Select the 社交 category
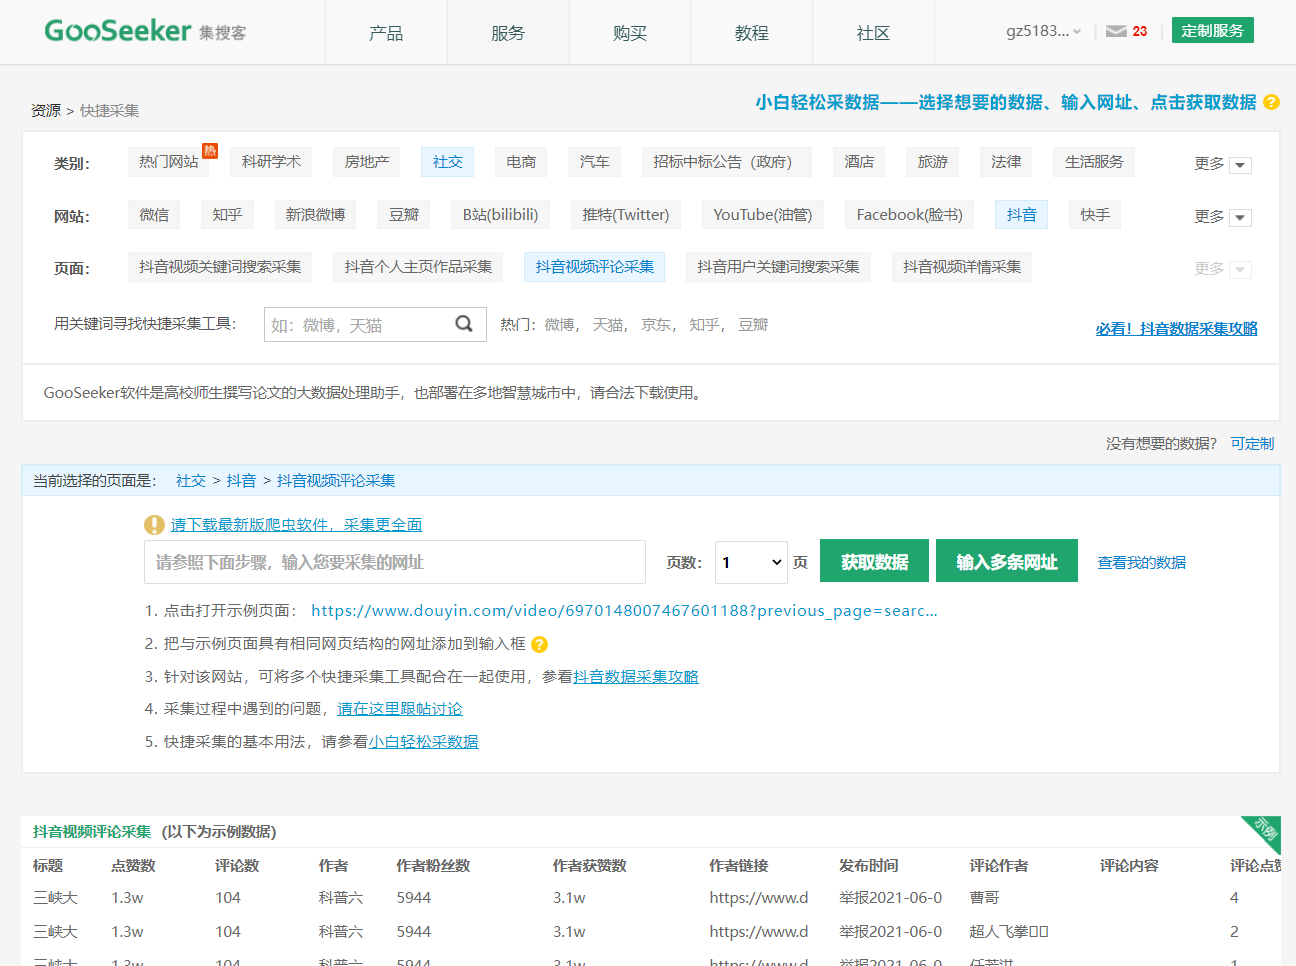This screenshot has height=966, width=1296. click(x=447, y=162)
